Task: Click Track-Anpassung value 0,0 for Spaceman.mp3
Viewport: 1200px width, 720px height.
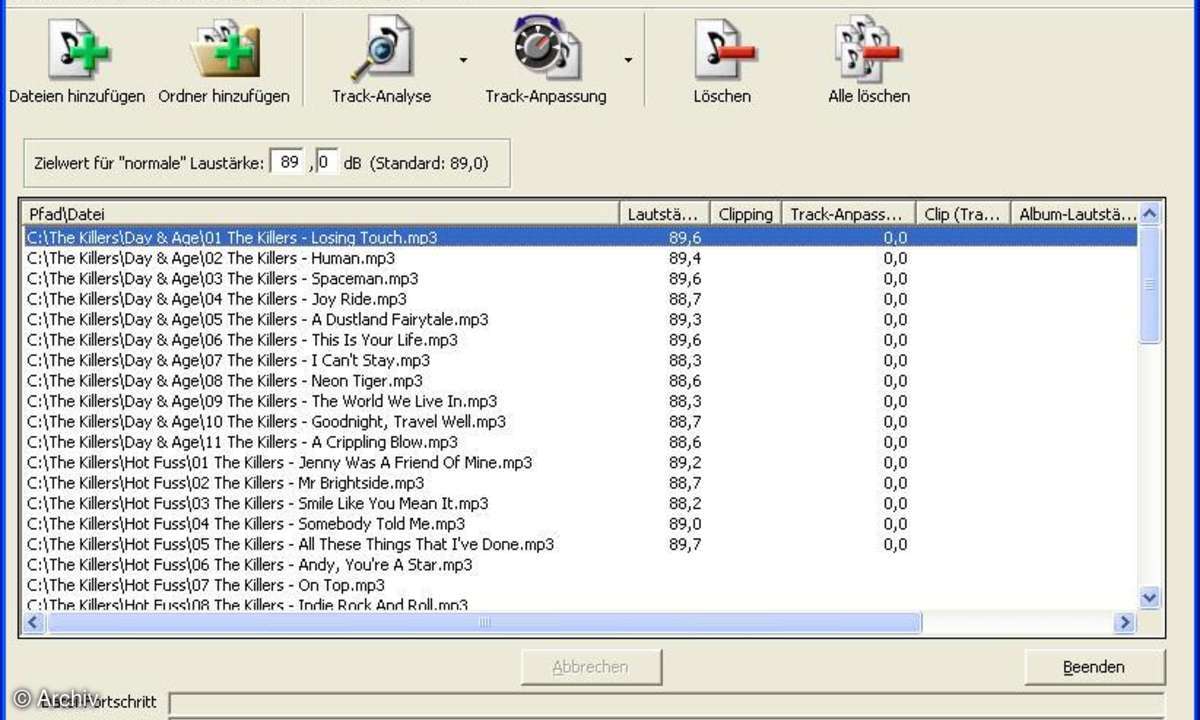Action: click(895, 279)
